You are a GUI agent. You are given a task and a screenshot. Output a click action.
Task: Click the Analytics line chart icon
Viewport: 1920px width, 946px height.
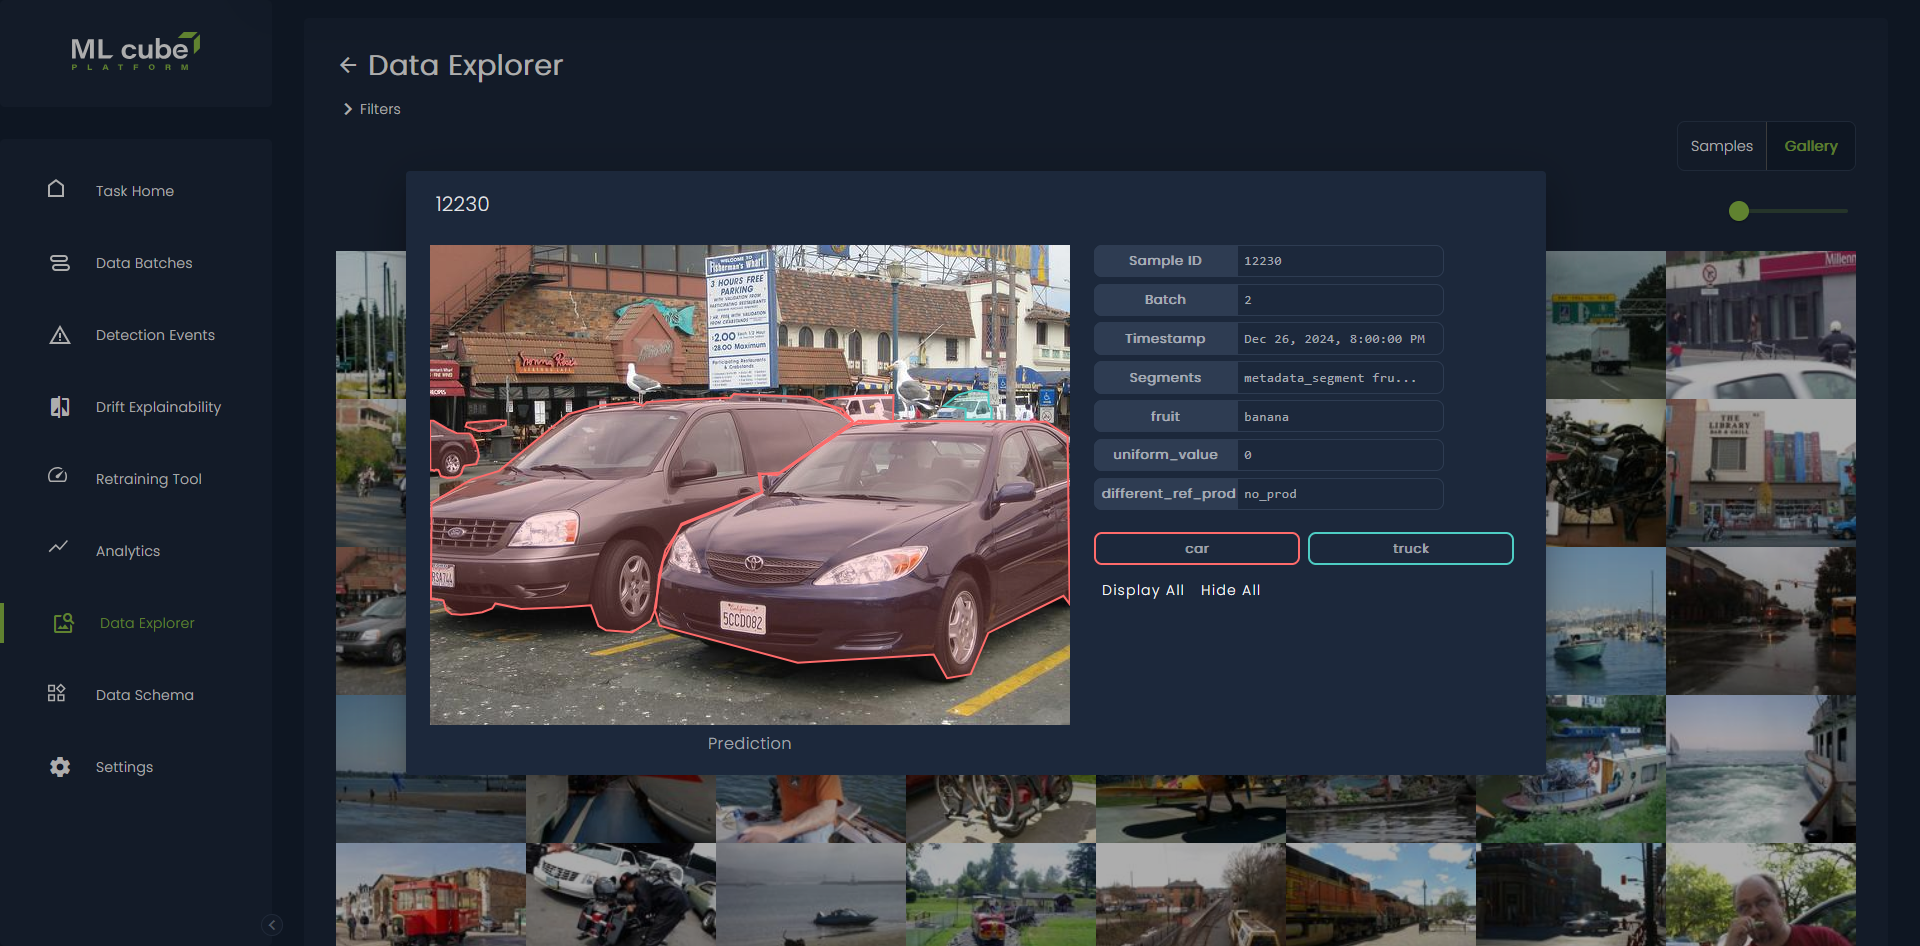click(x=59, y=547)
